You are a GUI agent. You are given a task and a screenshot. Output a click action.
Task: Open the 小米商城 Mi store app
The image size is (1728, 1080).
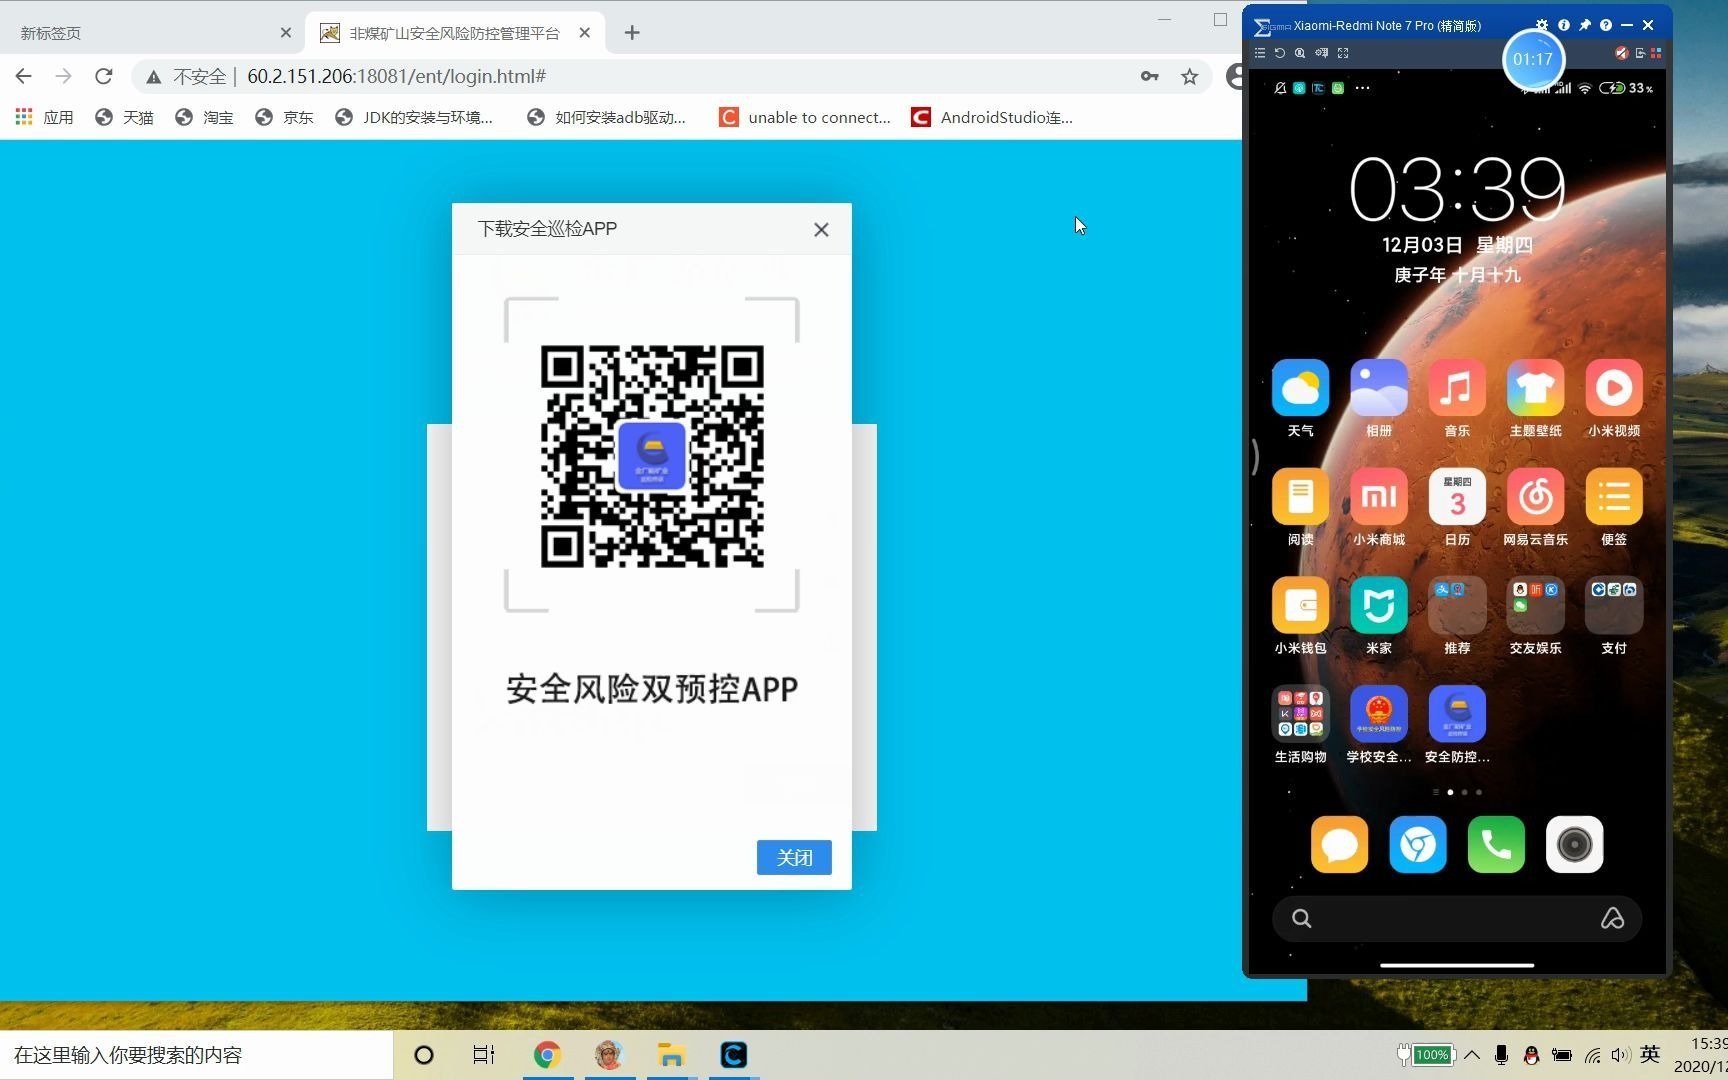pyautogui.click(x=1379, y=496)
